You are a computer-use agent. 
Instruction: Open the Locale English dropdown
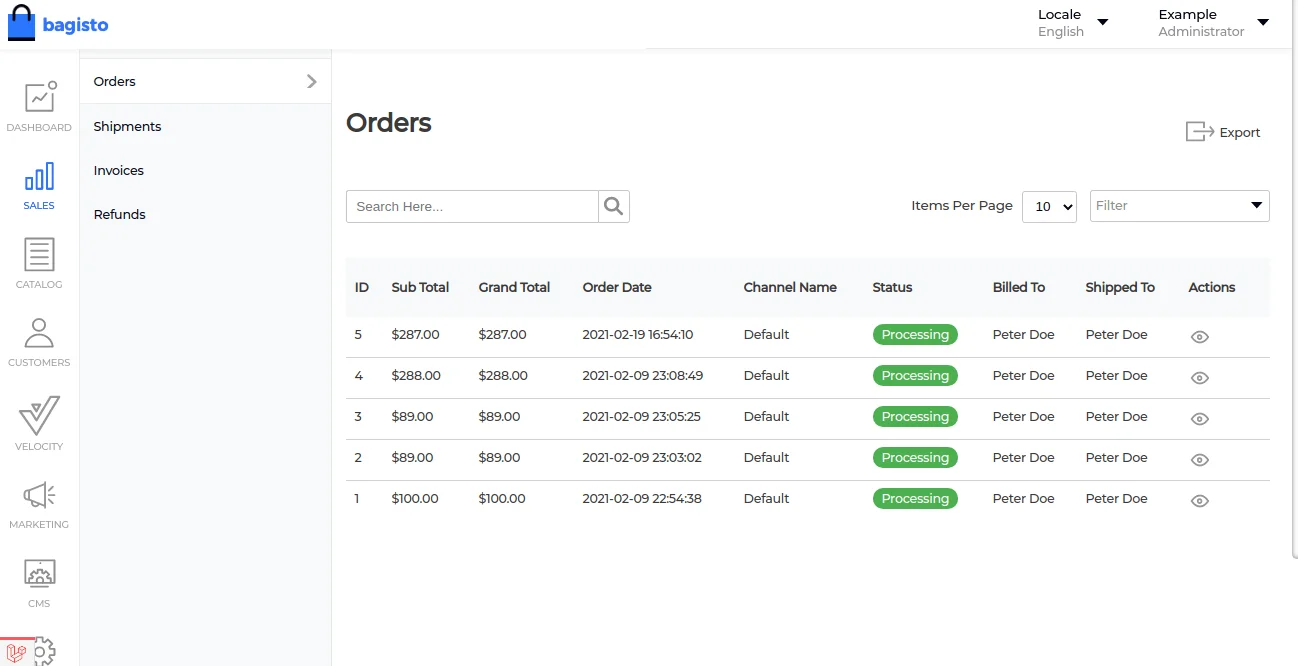pos(1073,23)
